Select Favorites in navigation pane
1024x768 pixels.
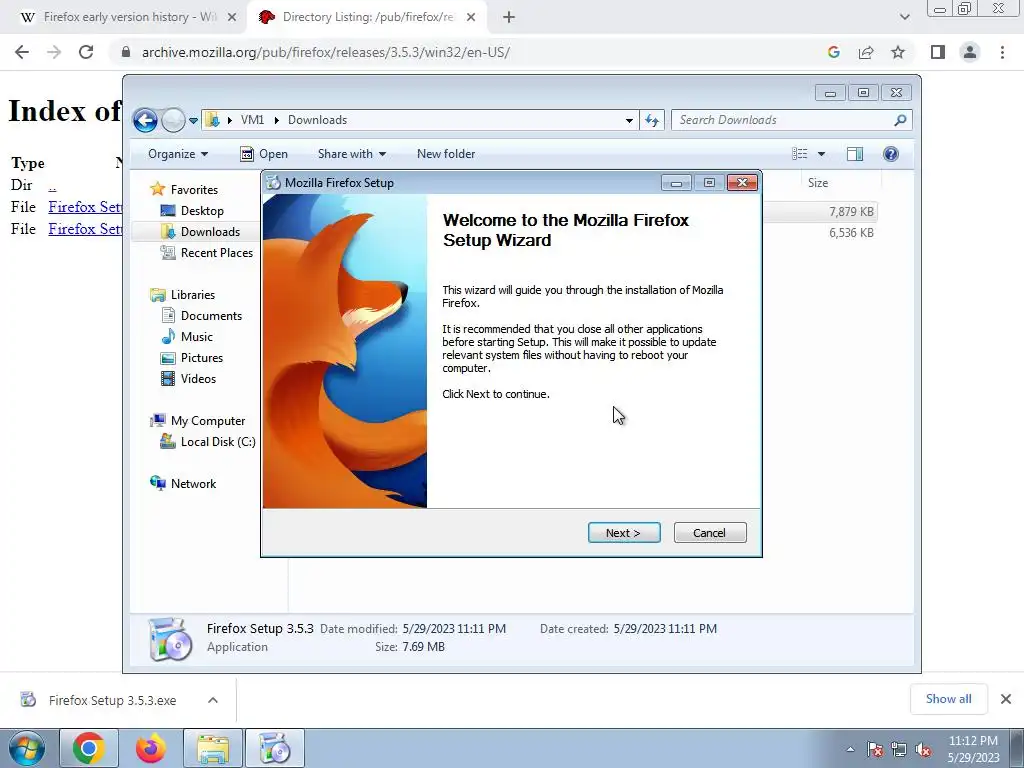tap(184, 189)
